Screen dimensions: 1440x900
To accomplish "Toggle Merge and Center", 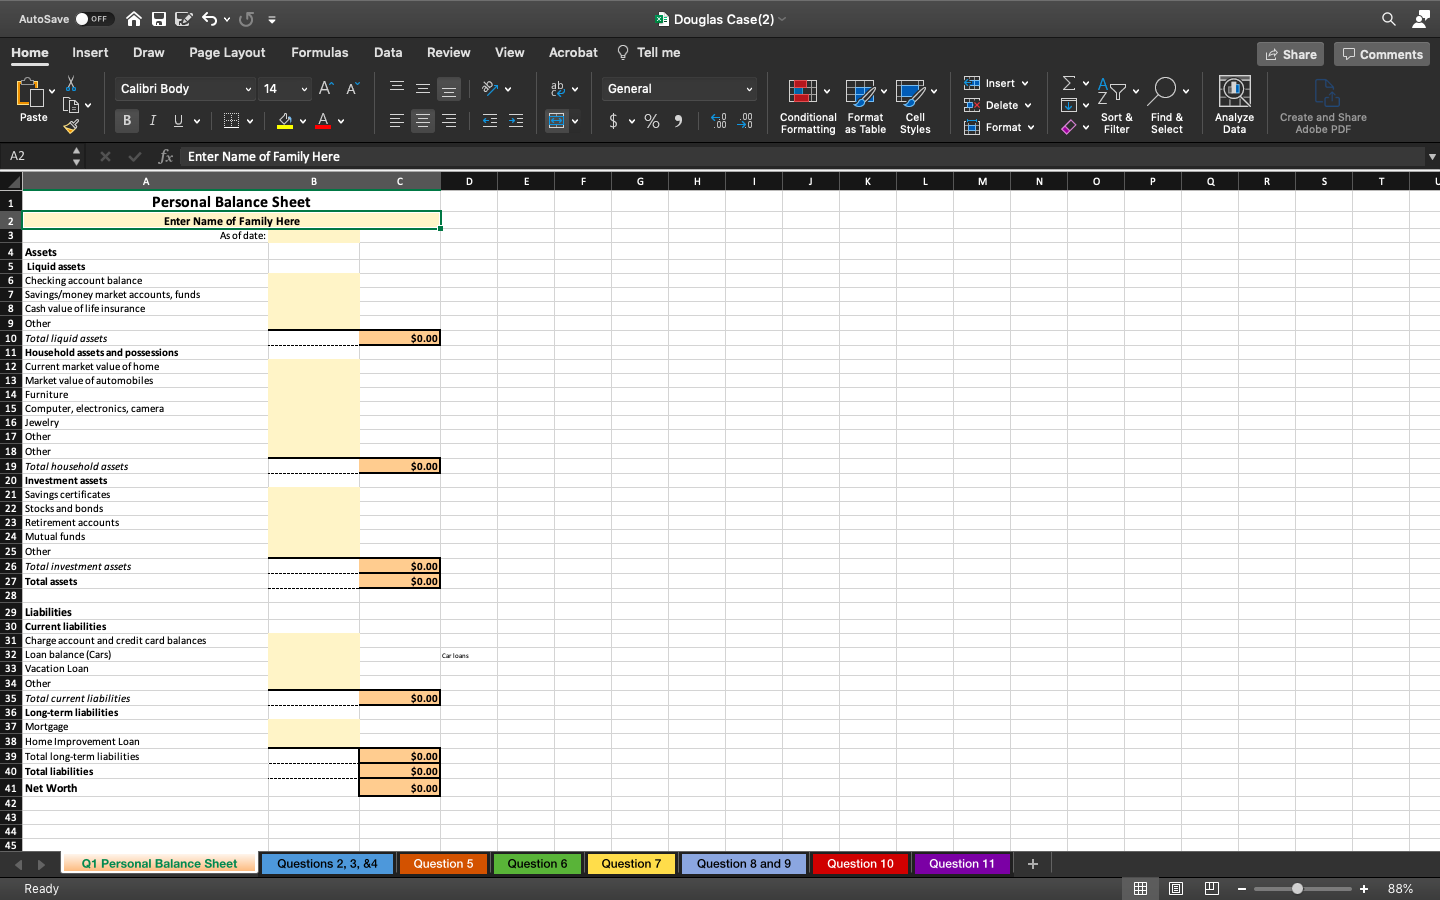I will [557, 121].
